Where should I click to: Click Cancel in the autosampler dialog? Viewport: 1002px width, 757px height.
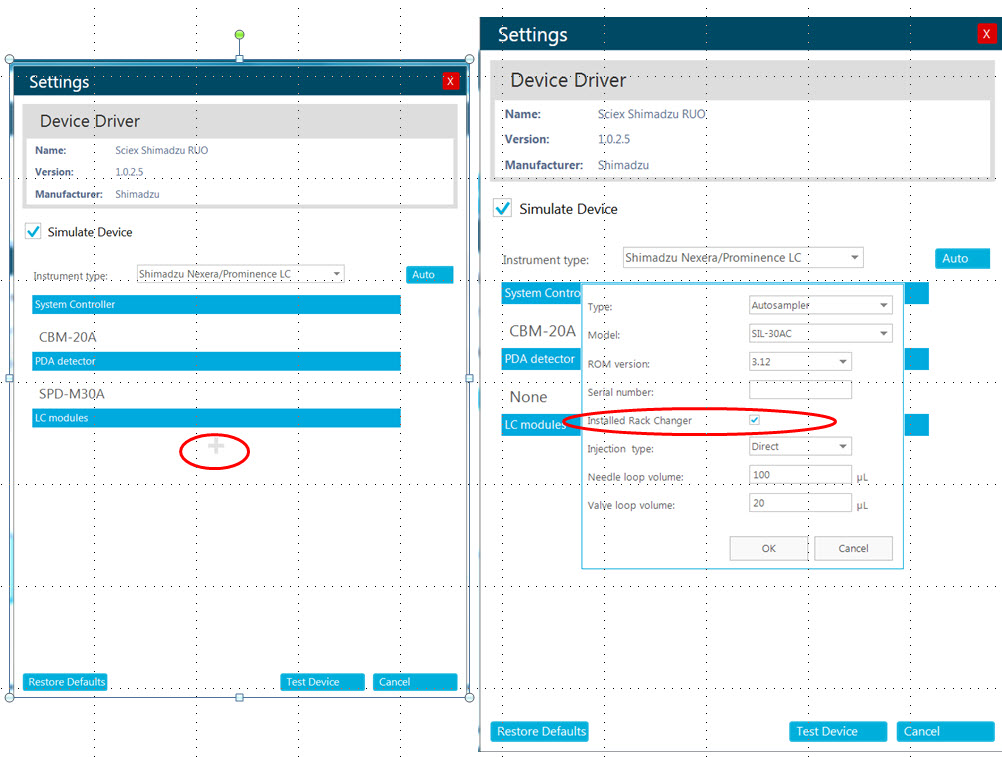click(853, 548)
